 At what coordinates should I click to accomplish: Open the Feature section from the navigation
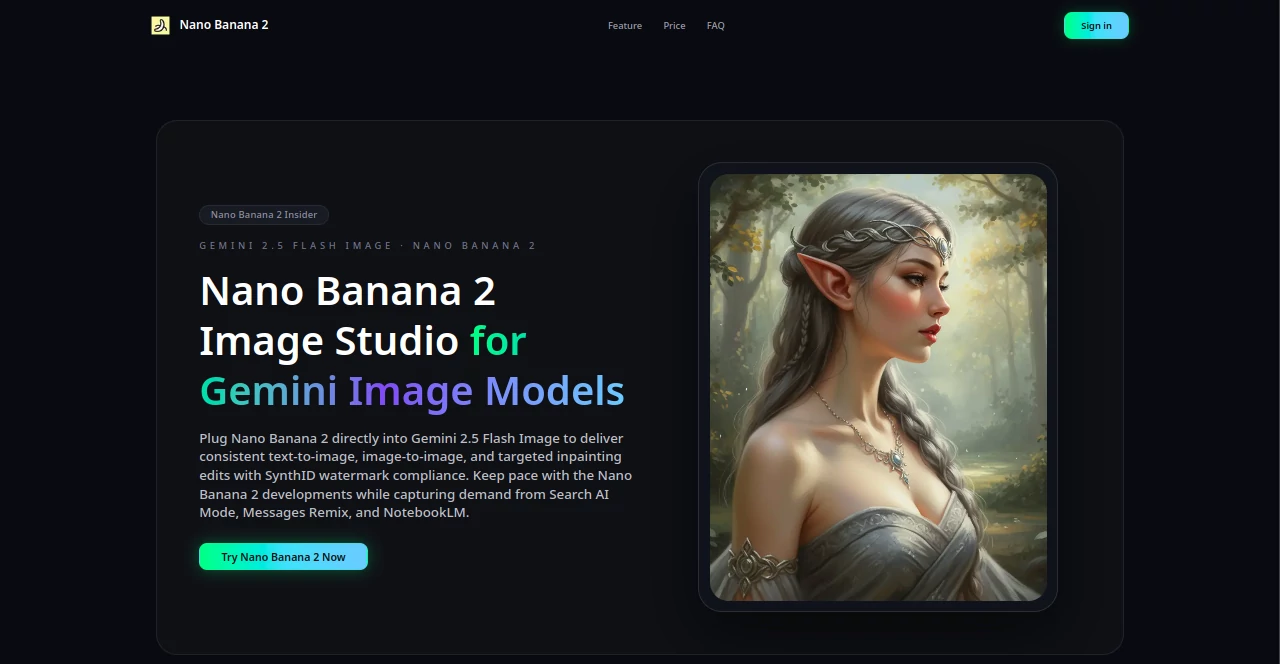point(624,25)
